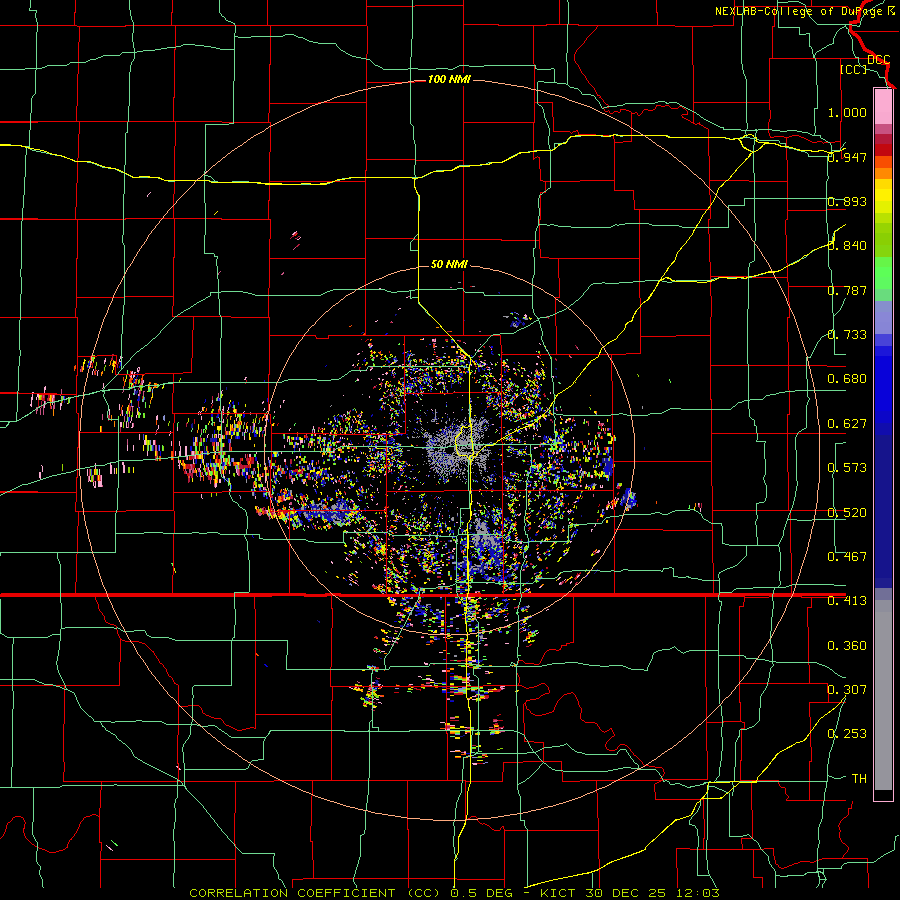The width and height of the screenshot is (900, 900).
Task: Click the CORRELATION COEFFICIENT (CC) caption text
Action: pos(315,893)
